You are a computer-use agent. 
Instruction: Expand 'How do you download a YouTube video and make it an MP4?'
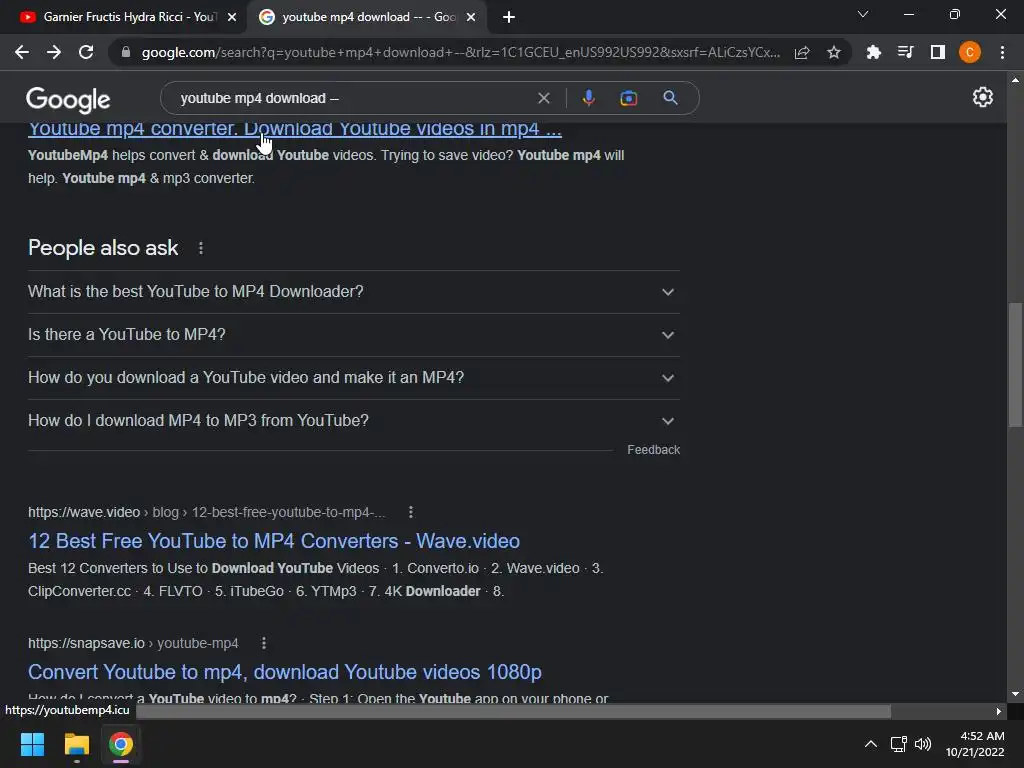coord(353,378)
